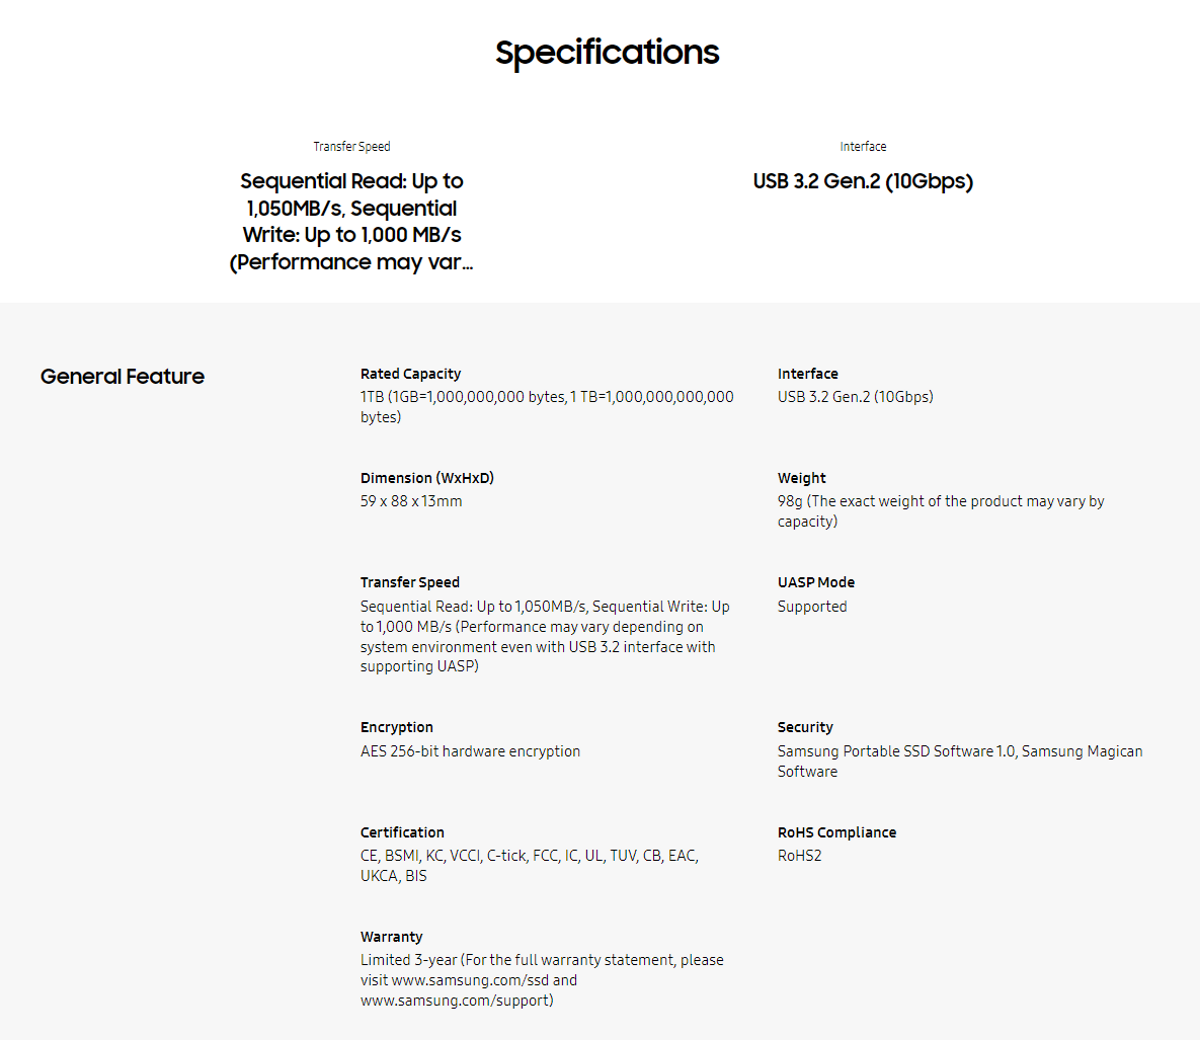Click the Supported value under UASP Mode
This screenshot has height=1040, width=1200.
(x=812, y=606)
